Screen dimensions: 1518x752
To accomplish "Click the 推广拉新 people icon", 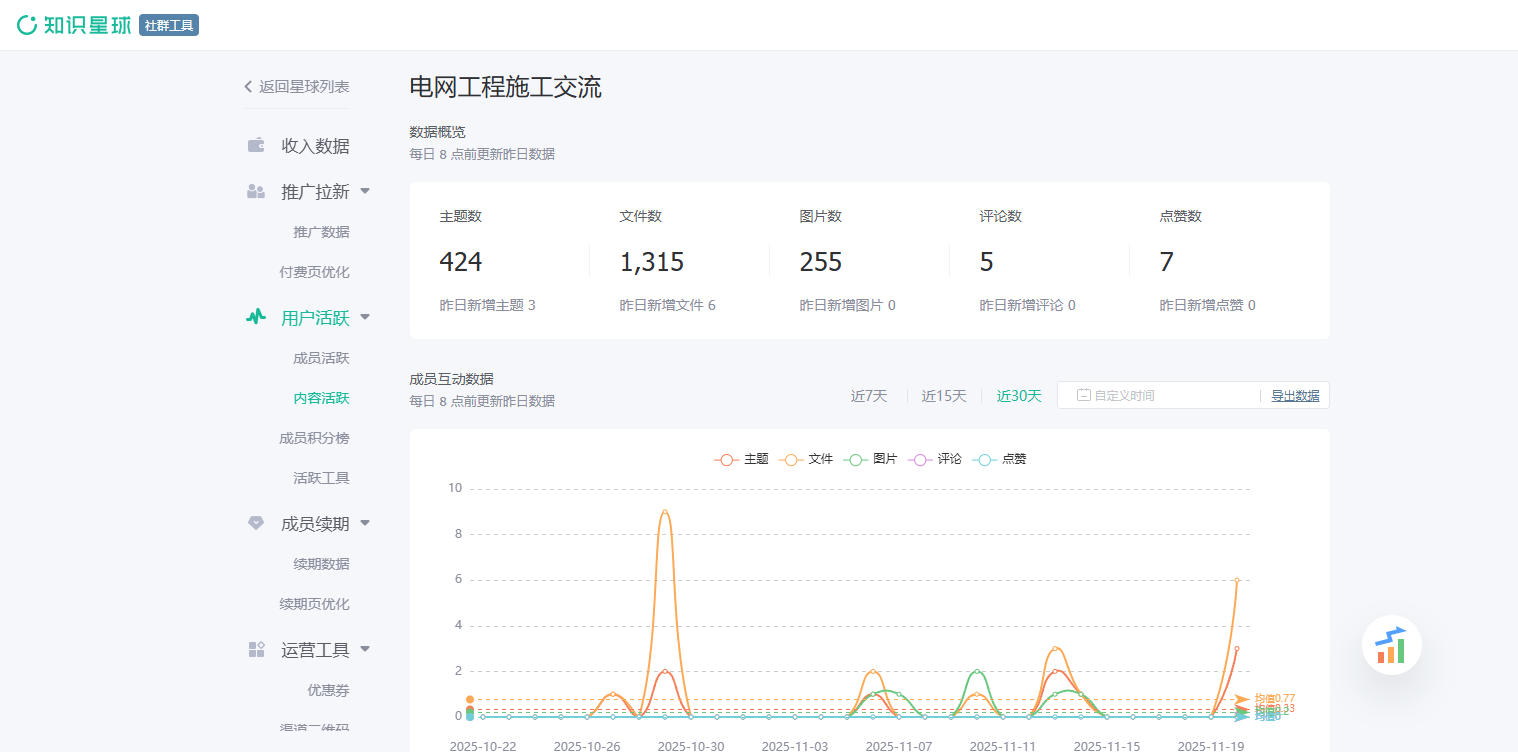I will coord(256,192).
